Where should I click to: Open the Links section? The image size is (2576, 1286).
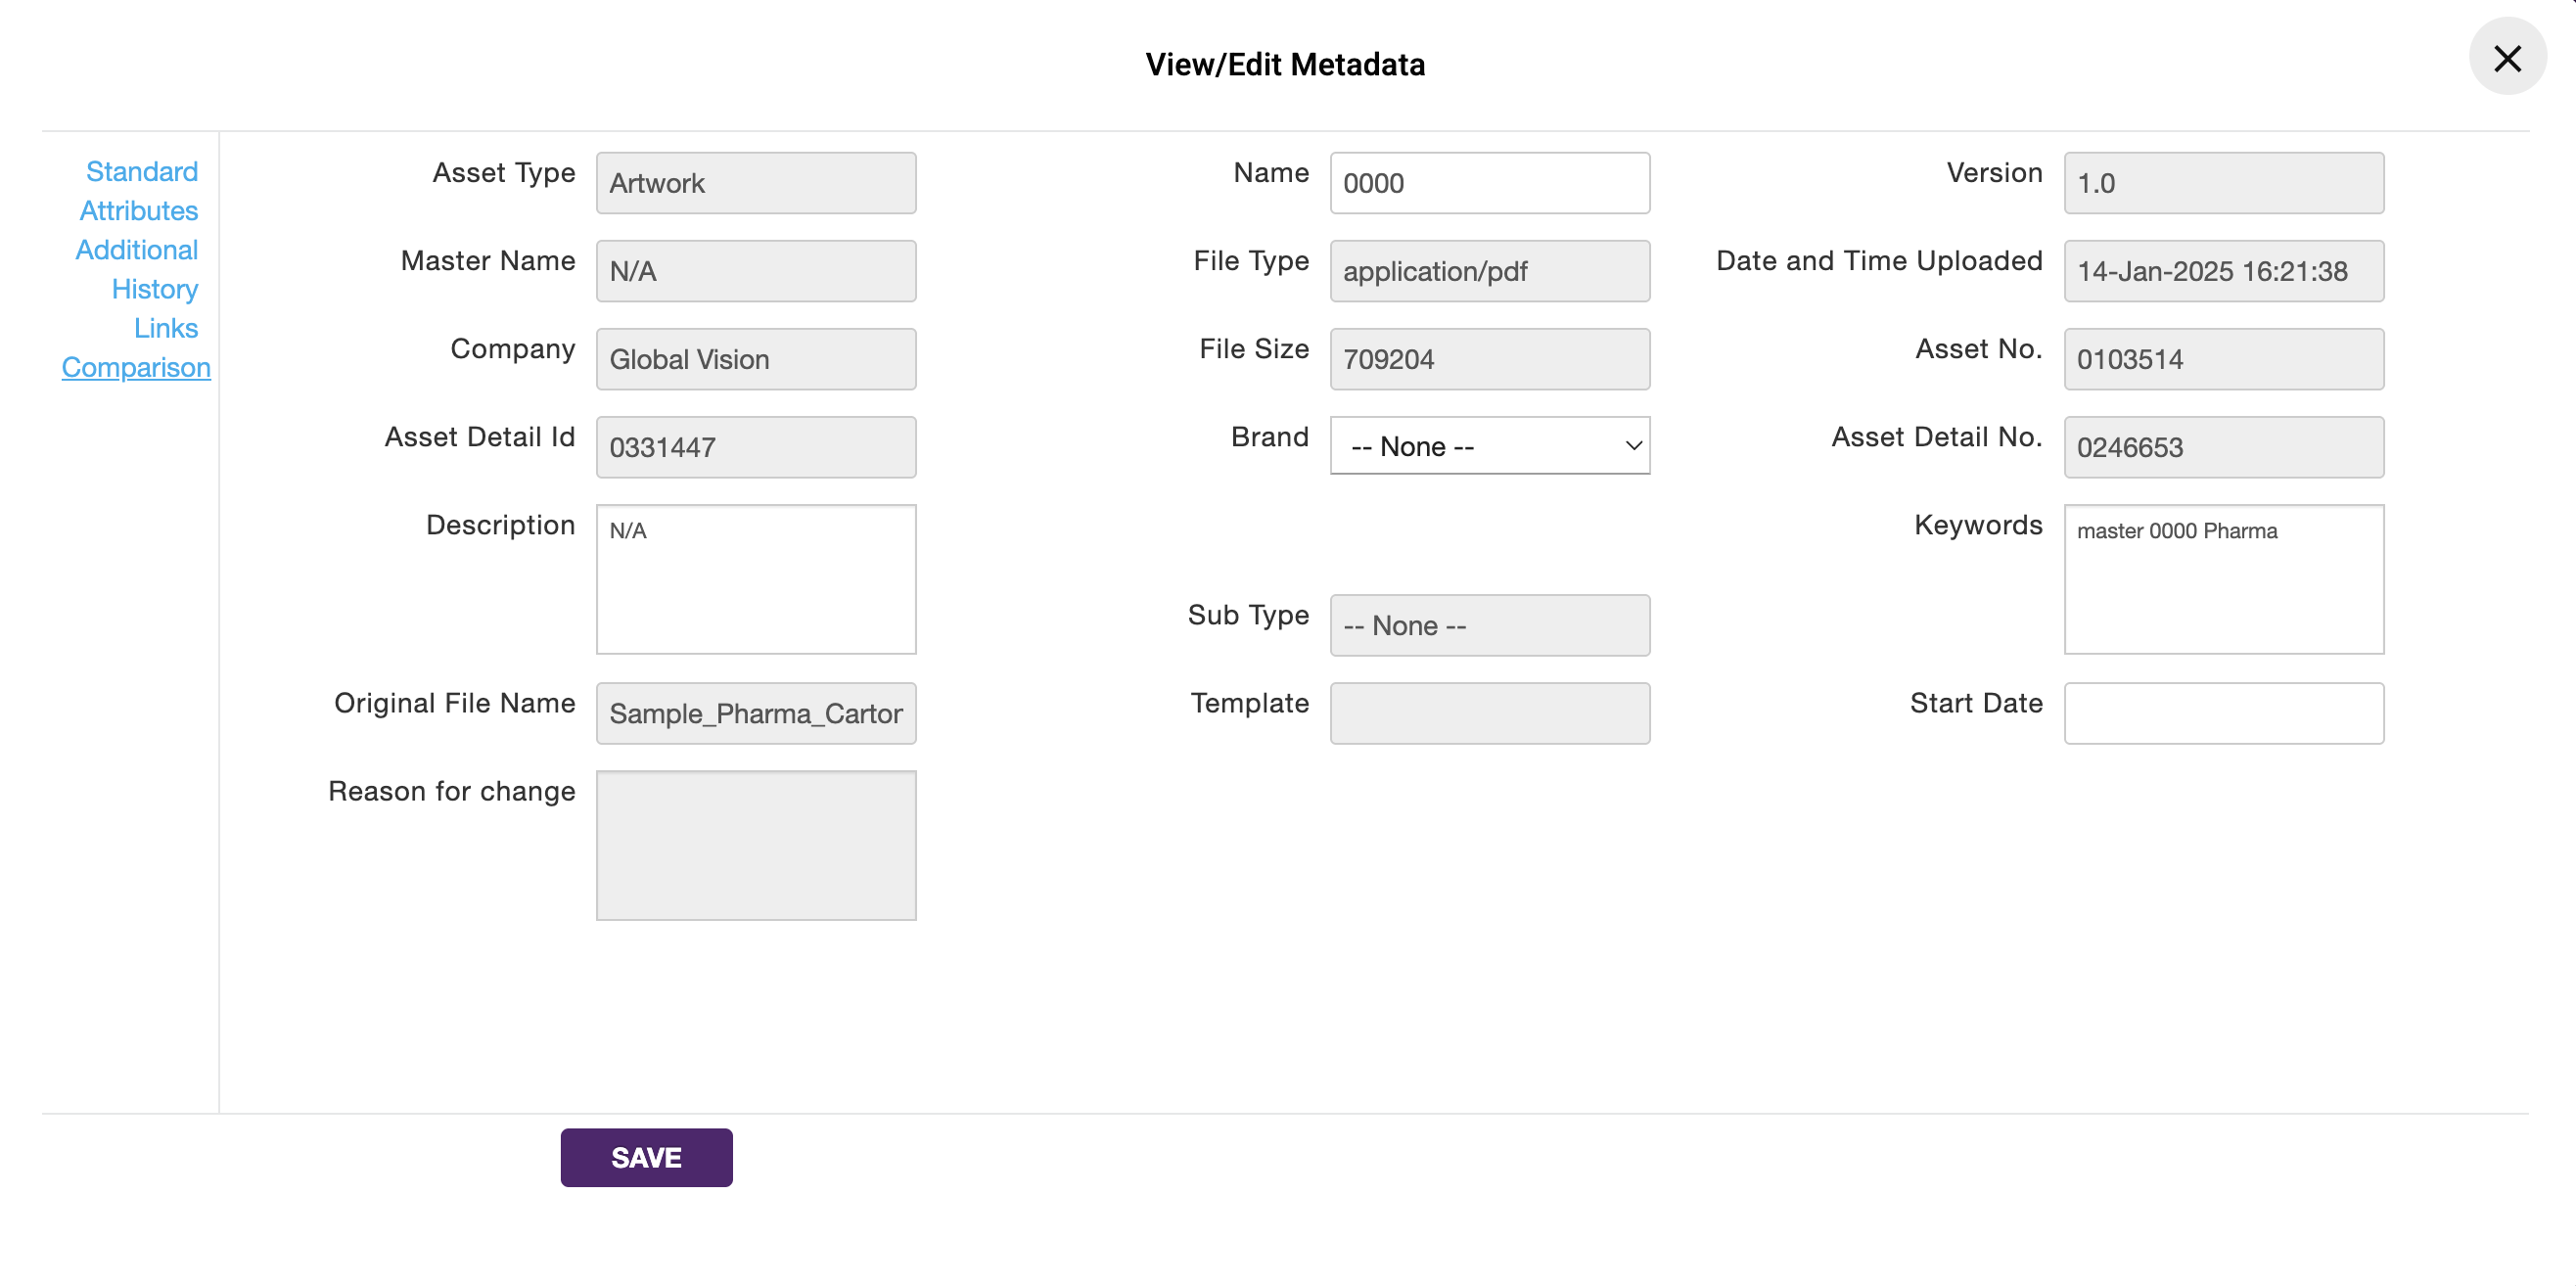pyautogui.click(x=164, y=329)
